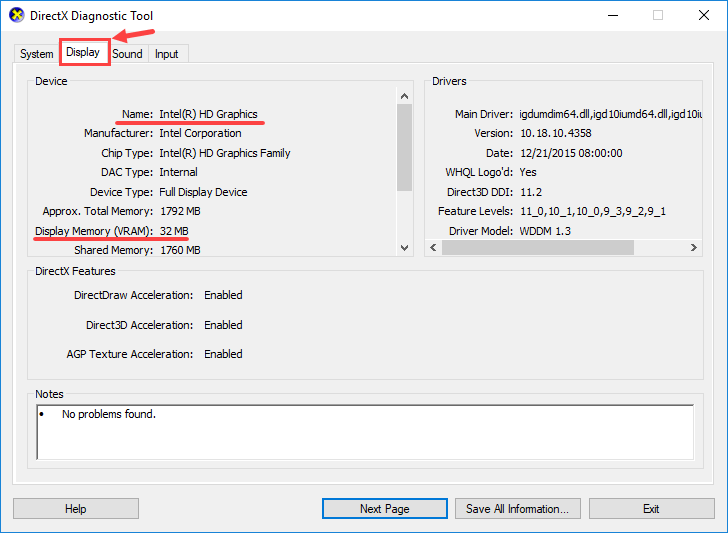Click Direct3D DDI value 11.2

531,192
